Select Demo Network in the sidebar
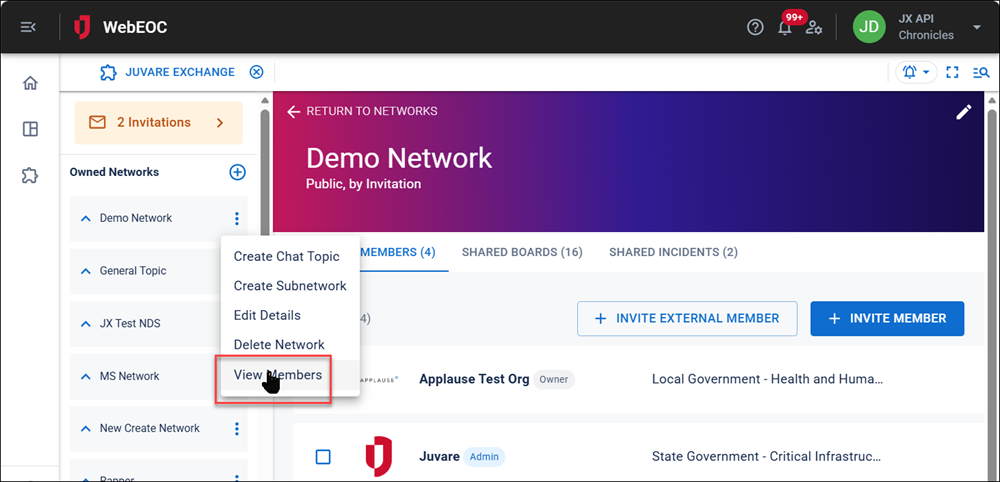The width and height of the screenshot is (1000, 482). (136, 218)
